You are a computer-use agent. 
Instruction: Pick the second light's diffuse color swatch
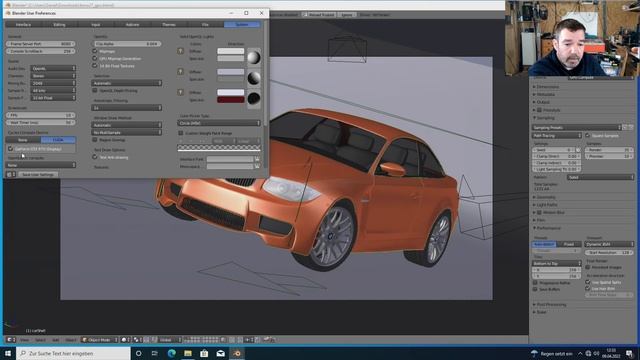(x=231, y=72)
